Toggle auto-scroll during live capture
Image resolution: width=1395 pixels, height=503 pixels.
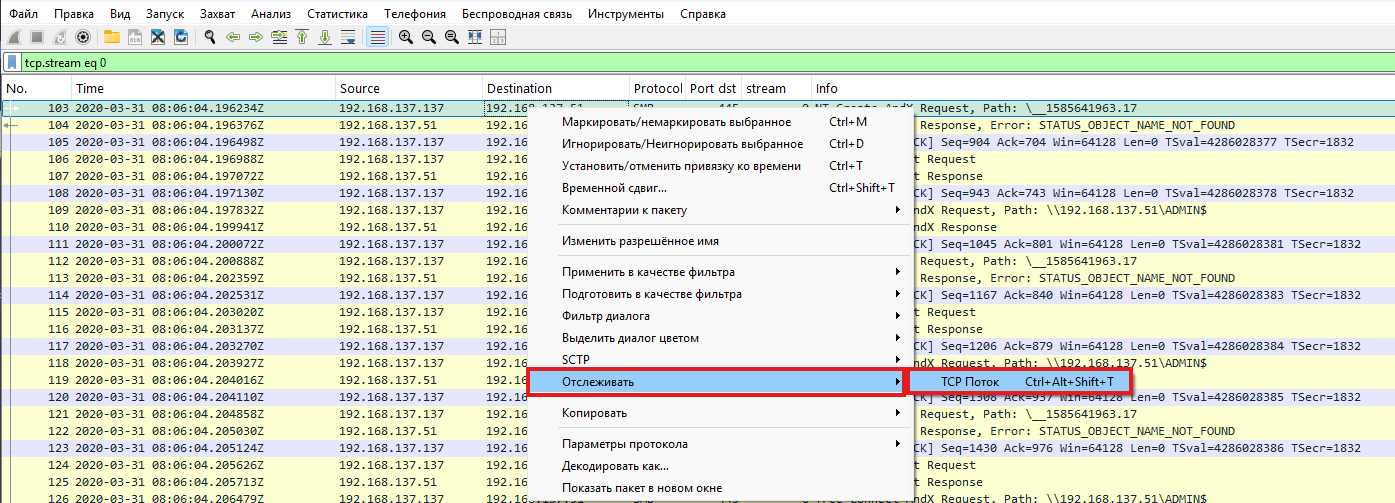(348, 37)
